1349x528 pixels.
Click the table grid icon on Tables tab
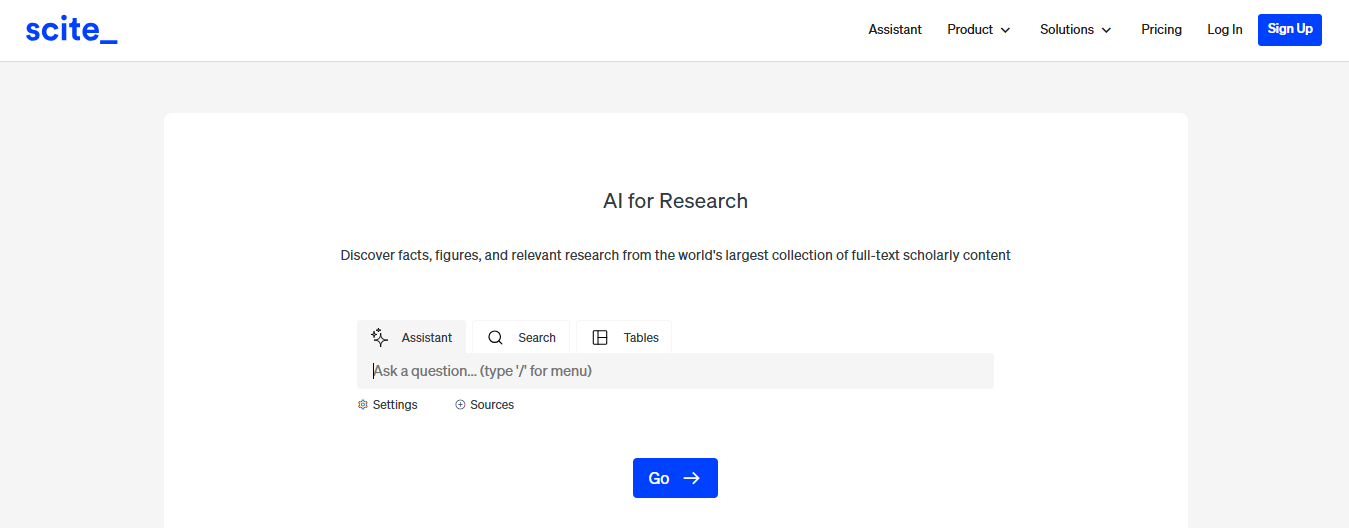click(x=600, y=337)
